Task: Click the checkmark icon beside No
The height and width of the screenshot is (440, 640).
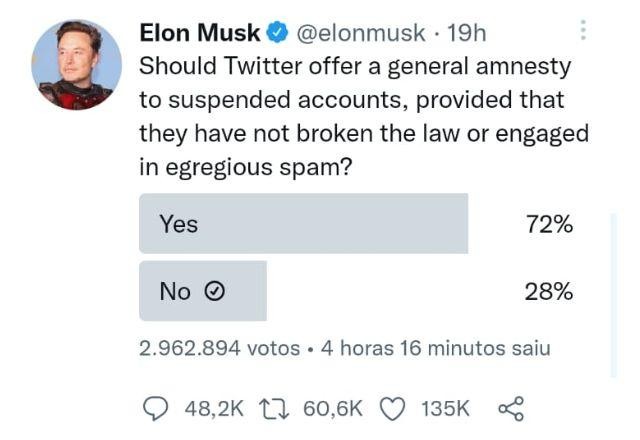Action: point(213,291)
